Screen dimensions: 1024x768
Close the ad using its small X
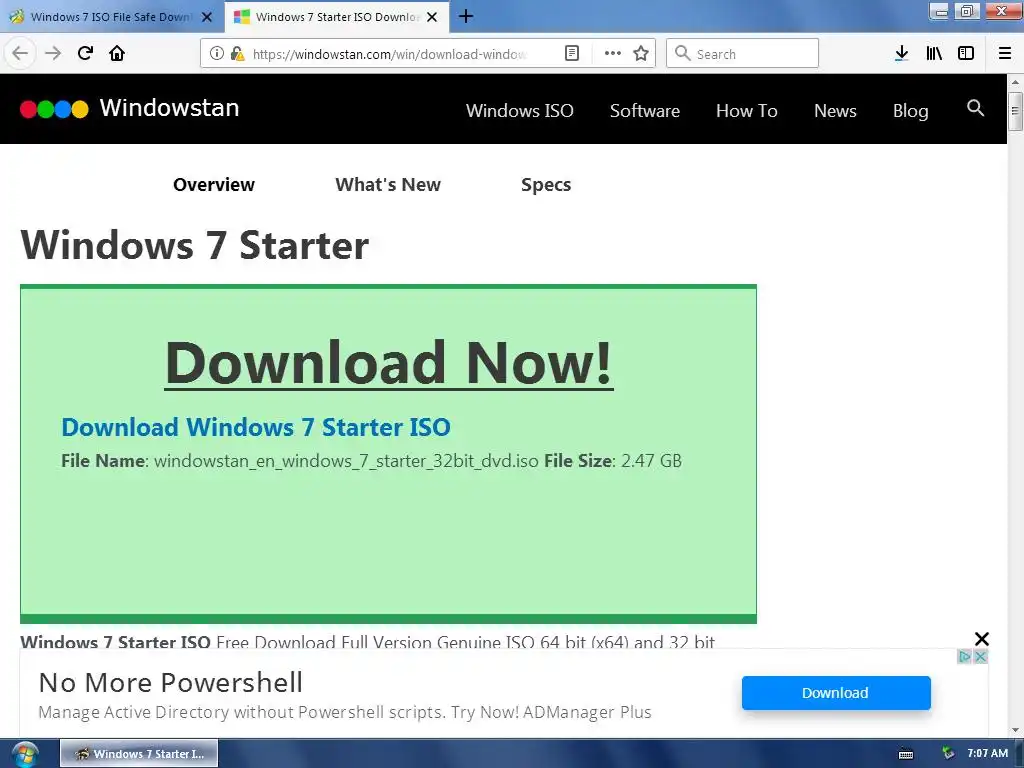[980, 656]
